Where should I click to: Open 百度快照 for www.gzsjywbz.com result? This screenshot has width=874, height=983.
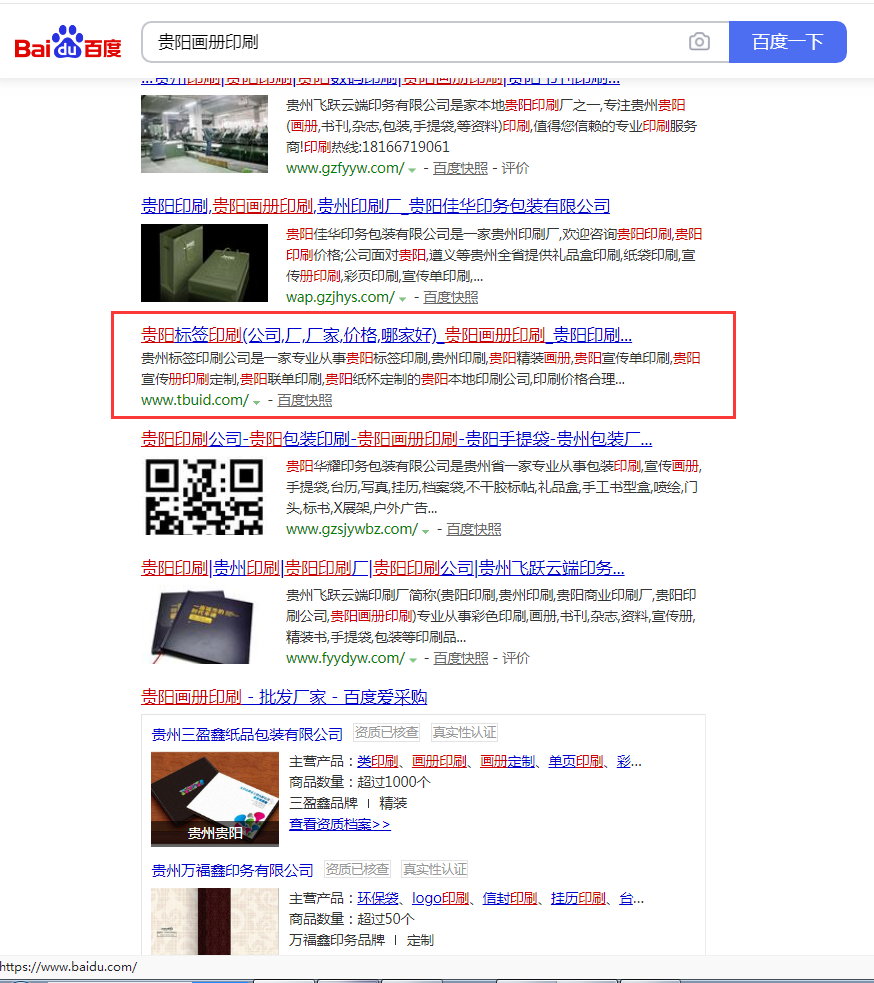pos(474,529)
